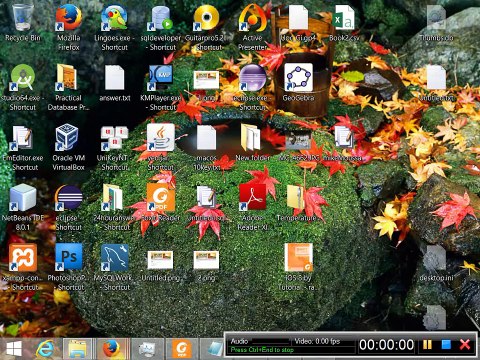Close the recorder bar with red X
Viewport: 480px width, 360px height.
point(465,344)
